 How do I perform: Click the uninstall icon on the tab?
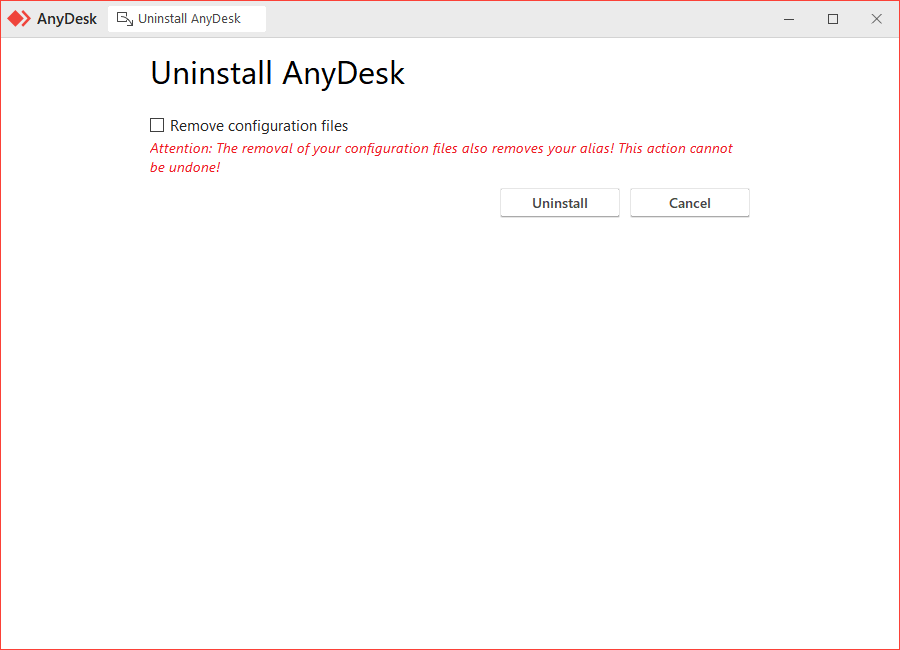click(125, 19)
